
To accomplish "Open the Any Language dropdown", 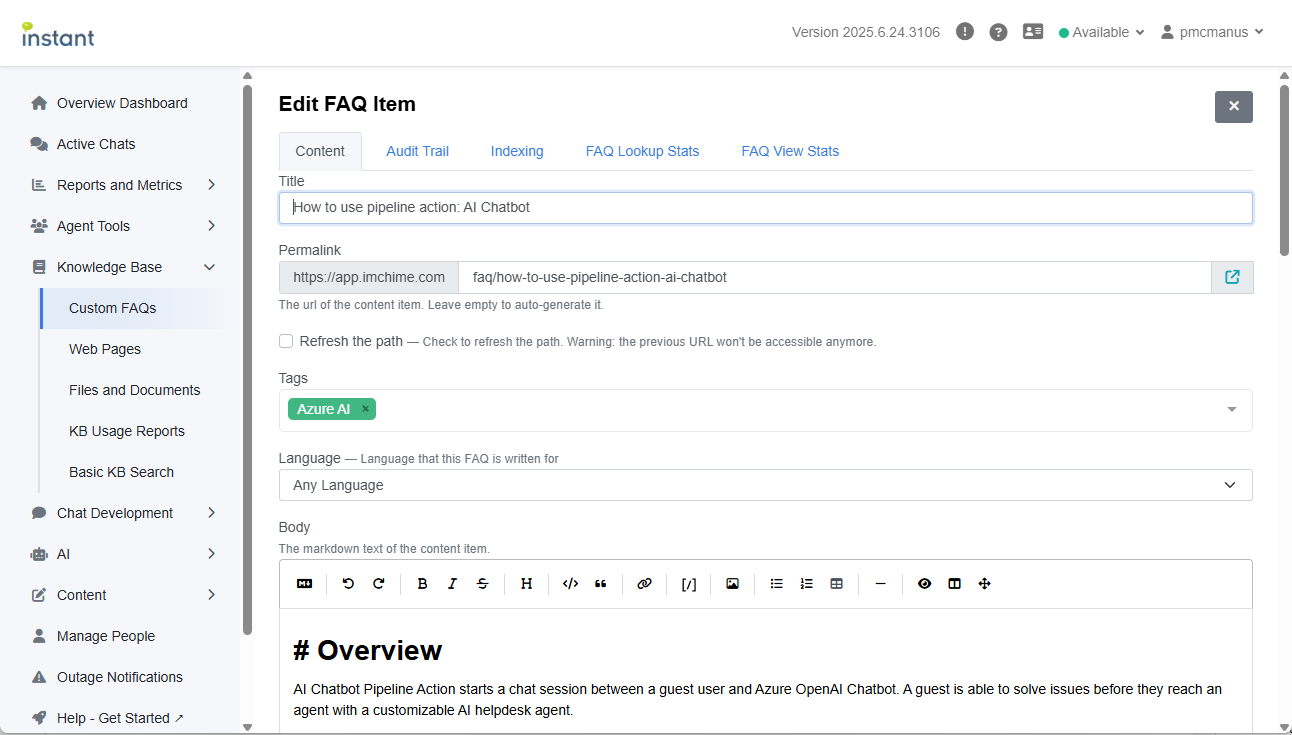I will tap(766, 485).
